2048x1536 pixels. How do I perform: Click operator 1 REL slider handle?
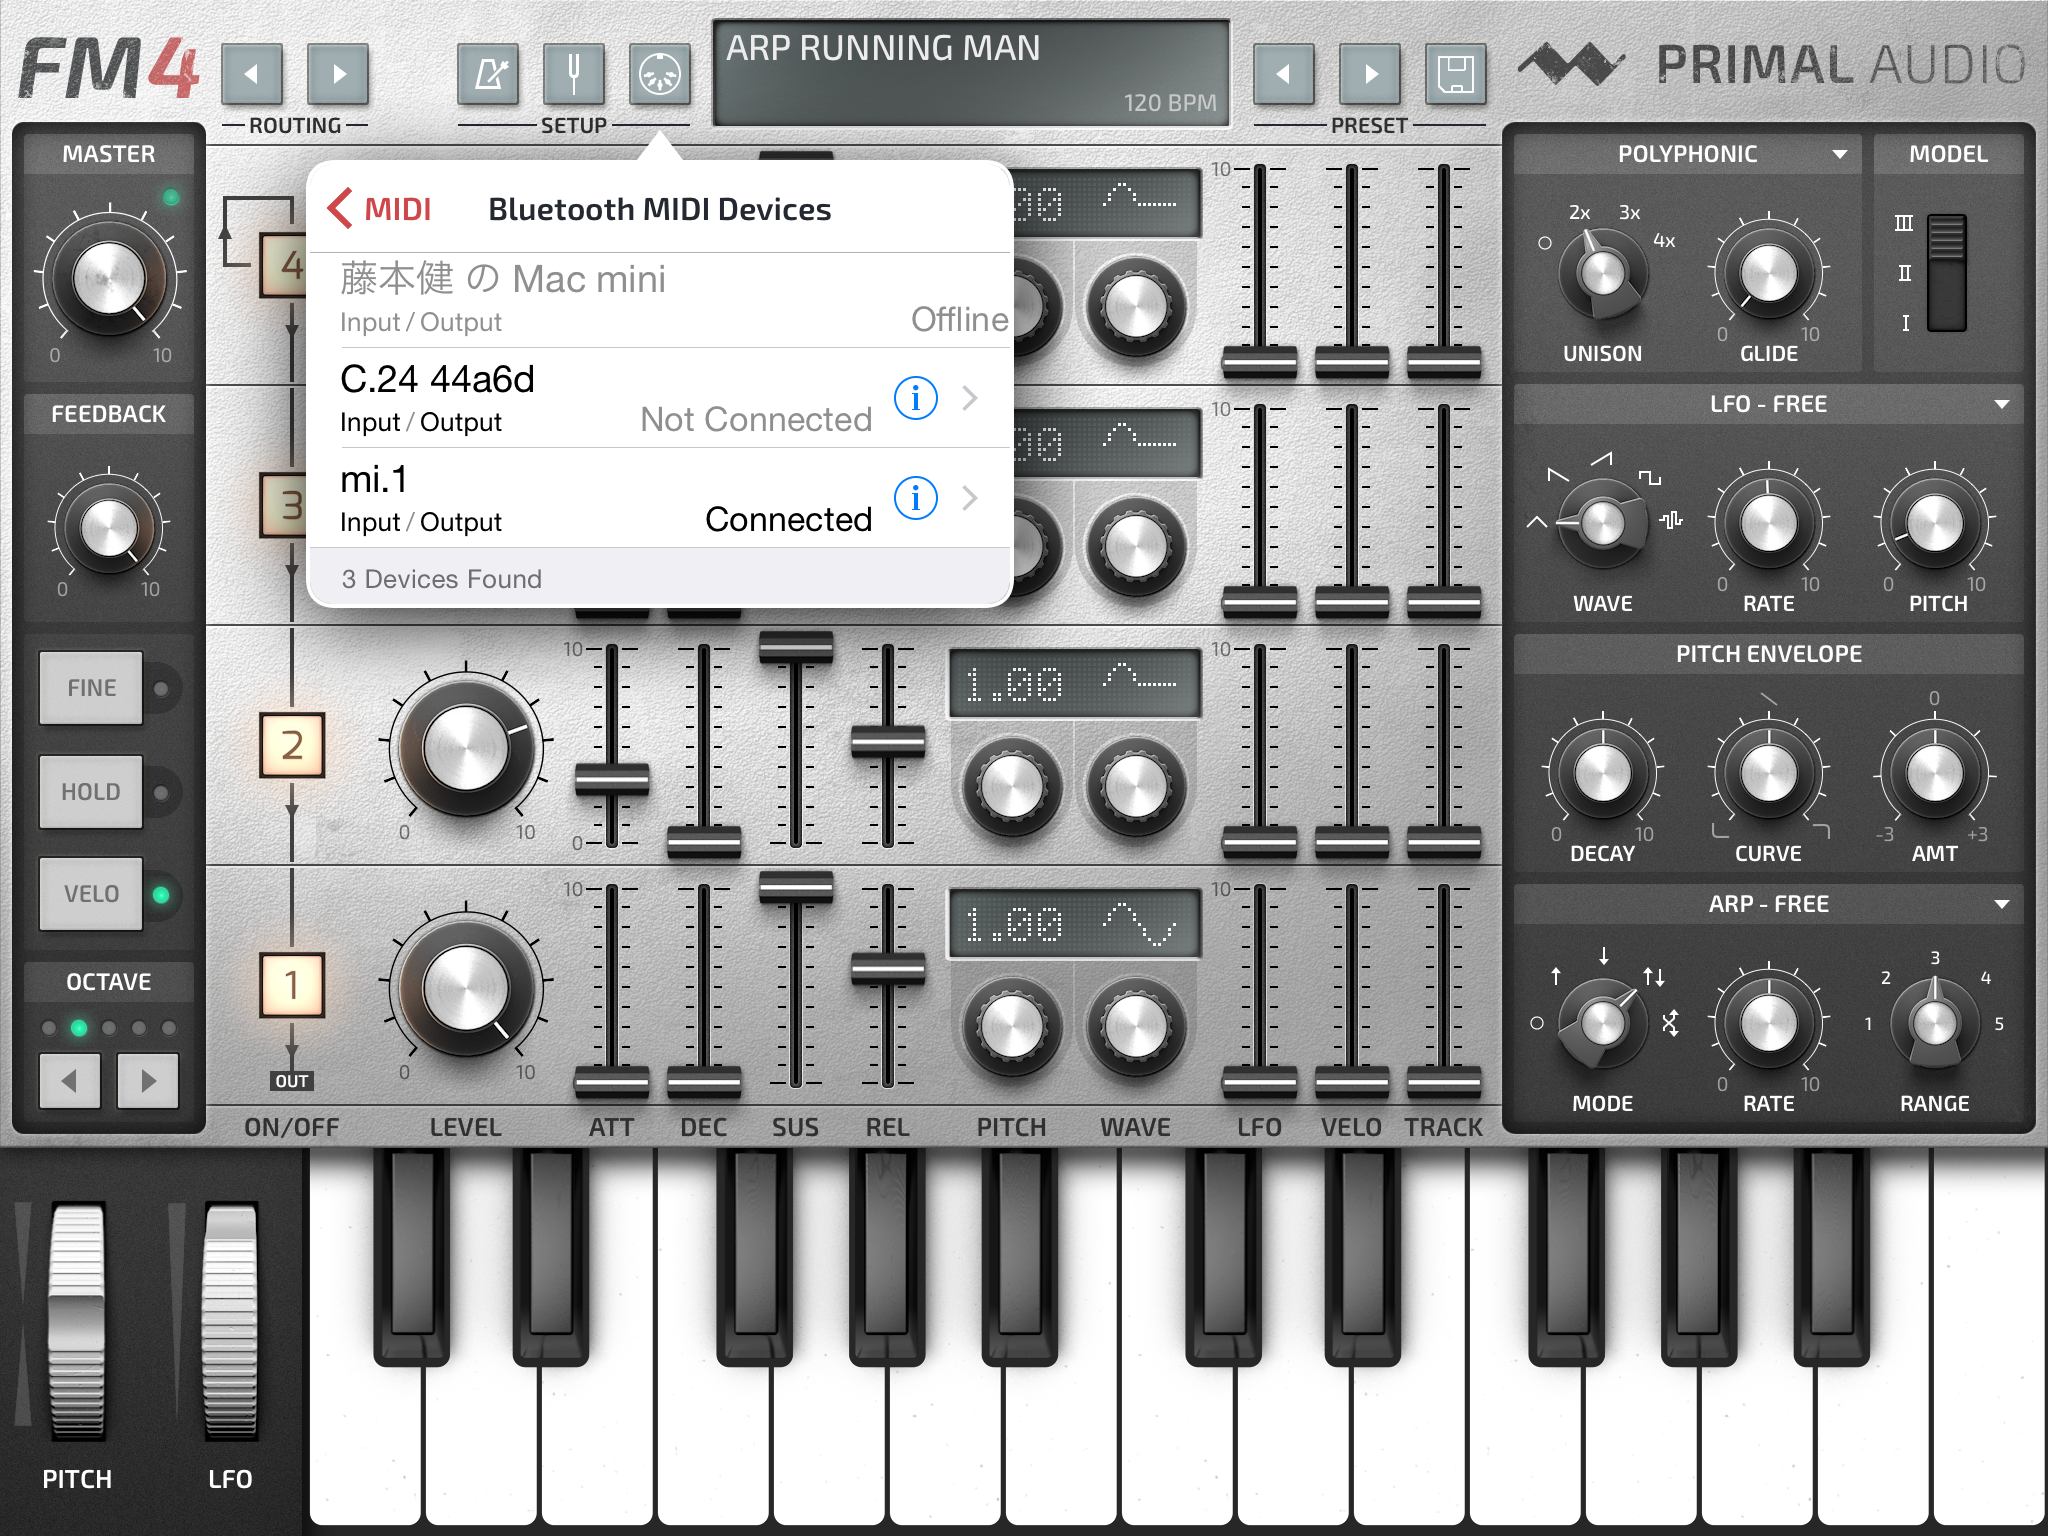(888, 968)
